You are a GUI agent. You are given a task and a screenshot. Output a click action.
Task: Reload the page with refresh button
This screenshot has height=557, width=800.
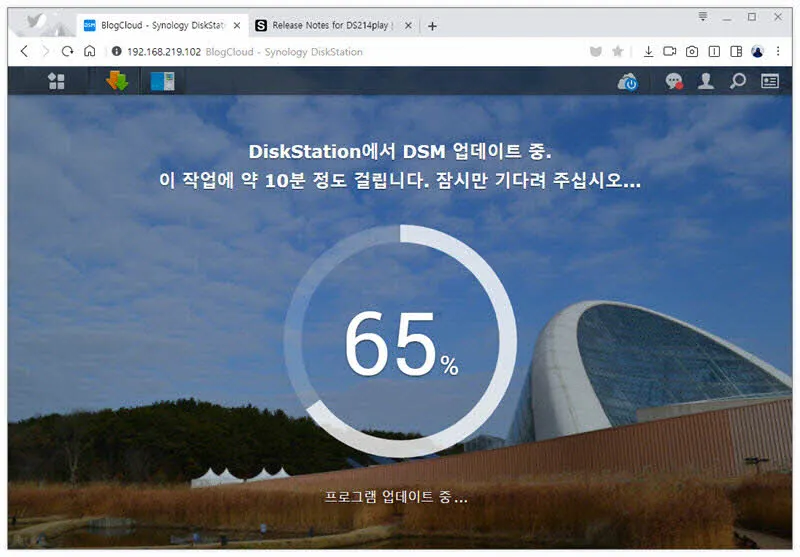point(67,51)
